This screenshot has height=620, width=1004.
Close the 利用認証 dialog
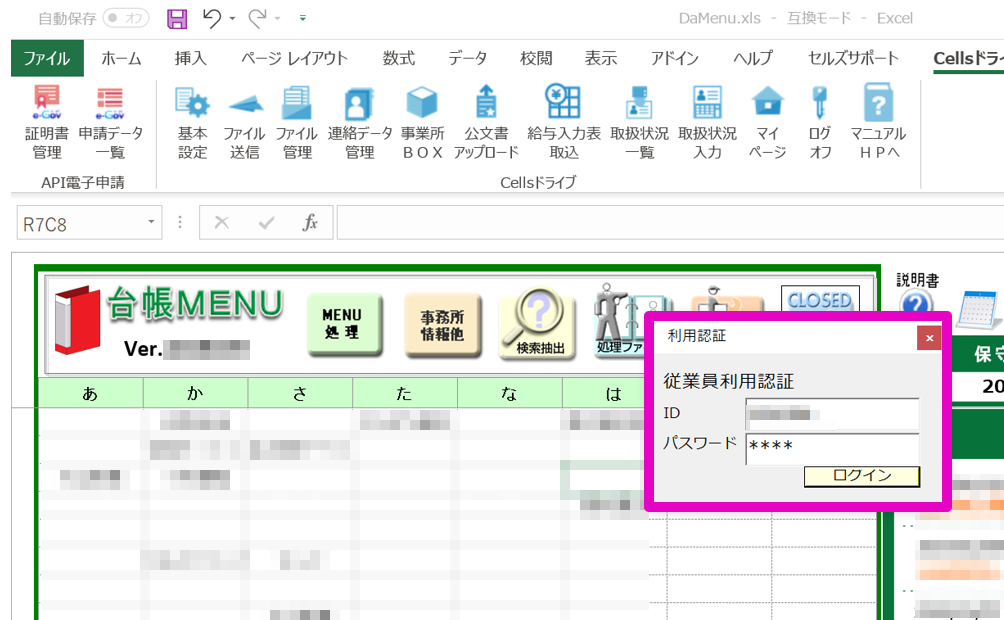click(929, 338)
